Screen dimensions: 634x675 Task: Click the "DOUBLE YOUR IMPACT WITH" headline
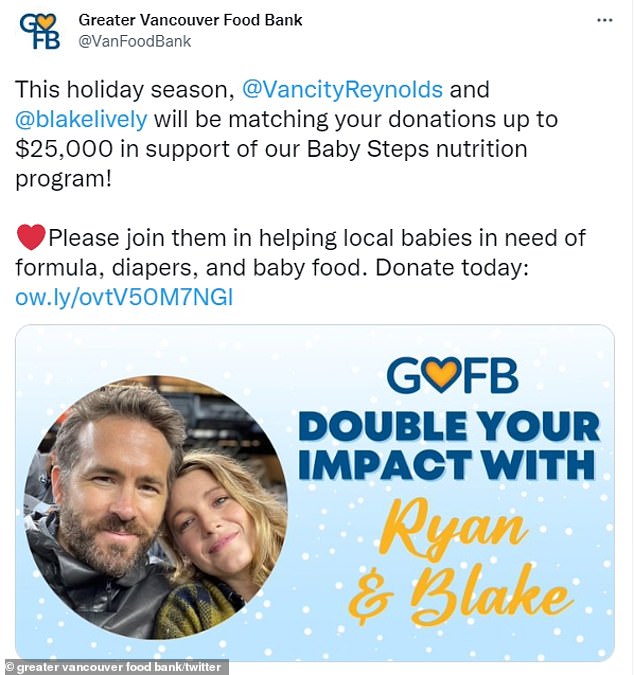(x=449, y=445)
